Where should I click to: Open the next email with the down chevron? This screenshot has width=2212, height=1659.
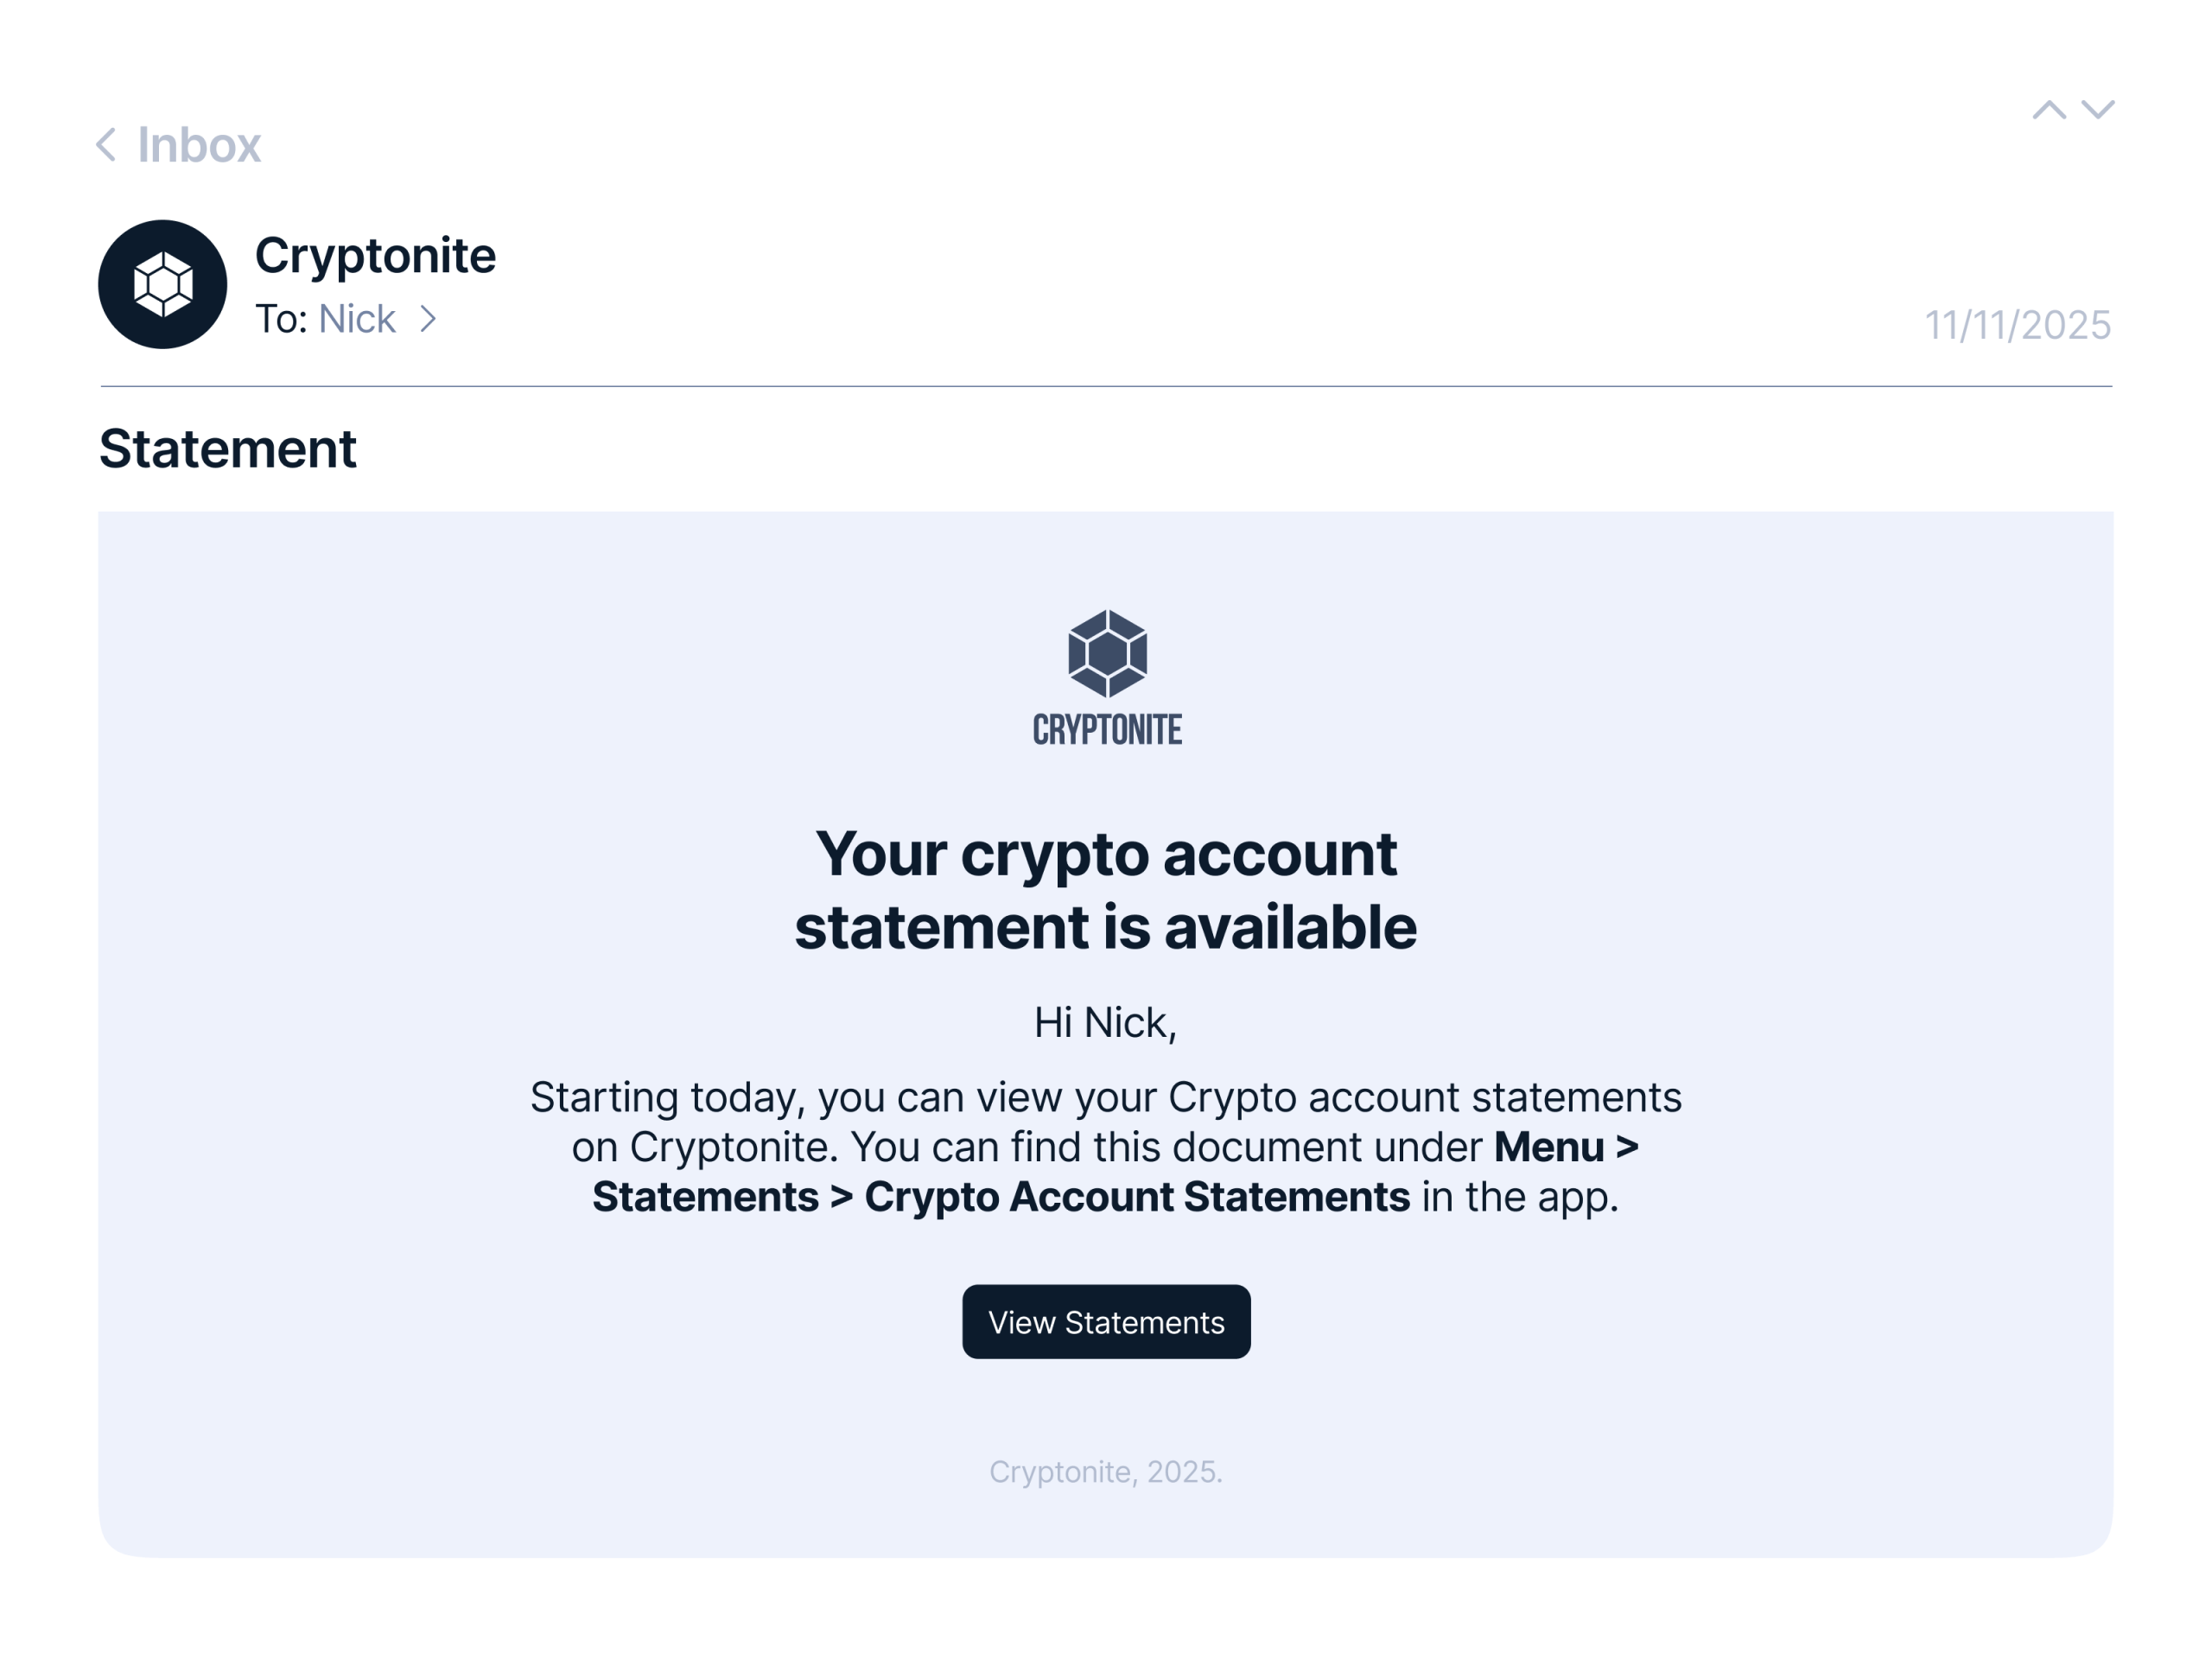click(x=2098, y=110)
